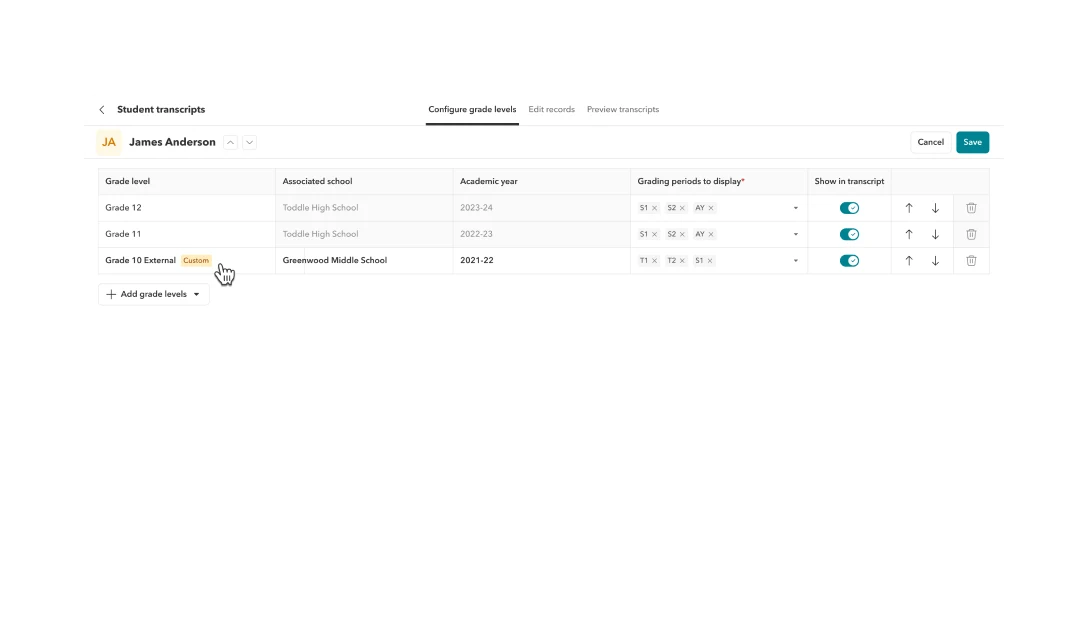Move Grade 10 External row down
1088x640 pixels.
click(x=935, y=260)
